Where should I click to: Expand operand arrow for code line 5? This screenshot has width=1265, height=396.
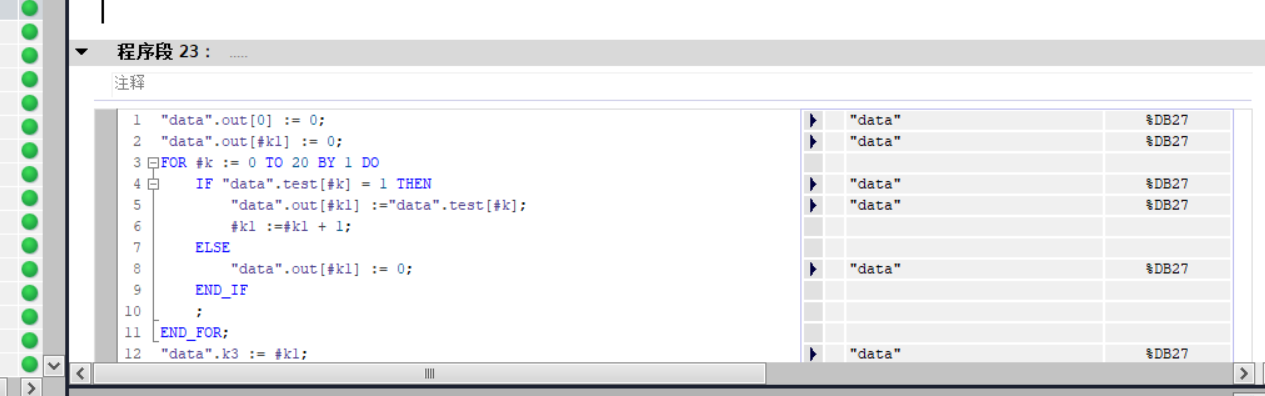coord(813,205)
